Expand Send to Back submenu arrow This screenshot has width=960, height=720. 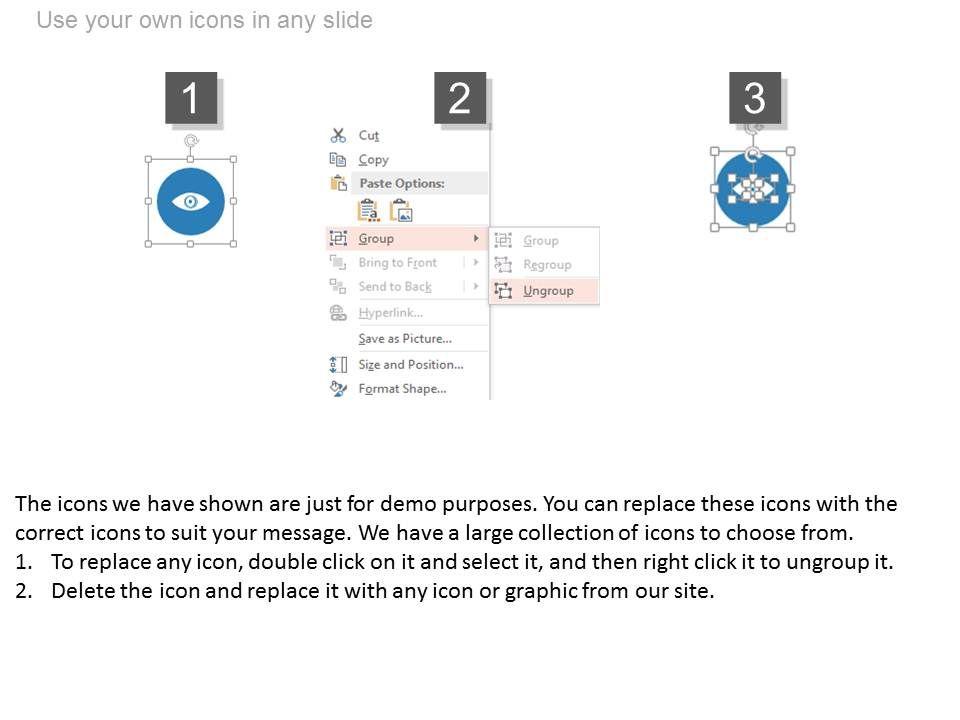point(476,286)
